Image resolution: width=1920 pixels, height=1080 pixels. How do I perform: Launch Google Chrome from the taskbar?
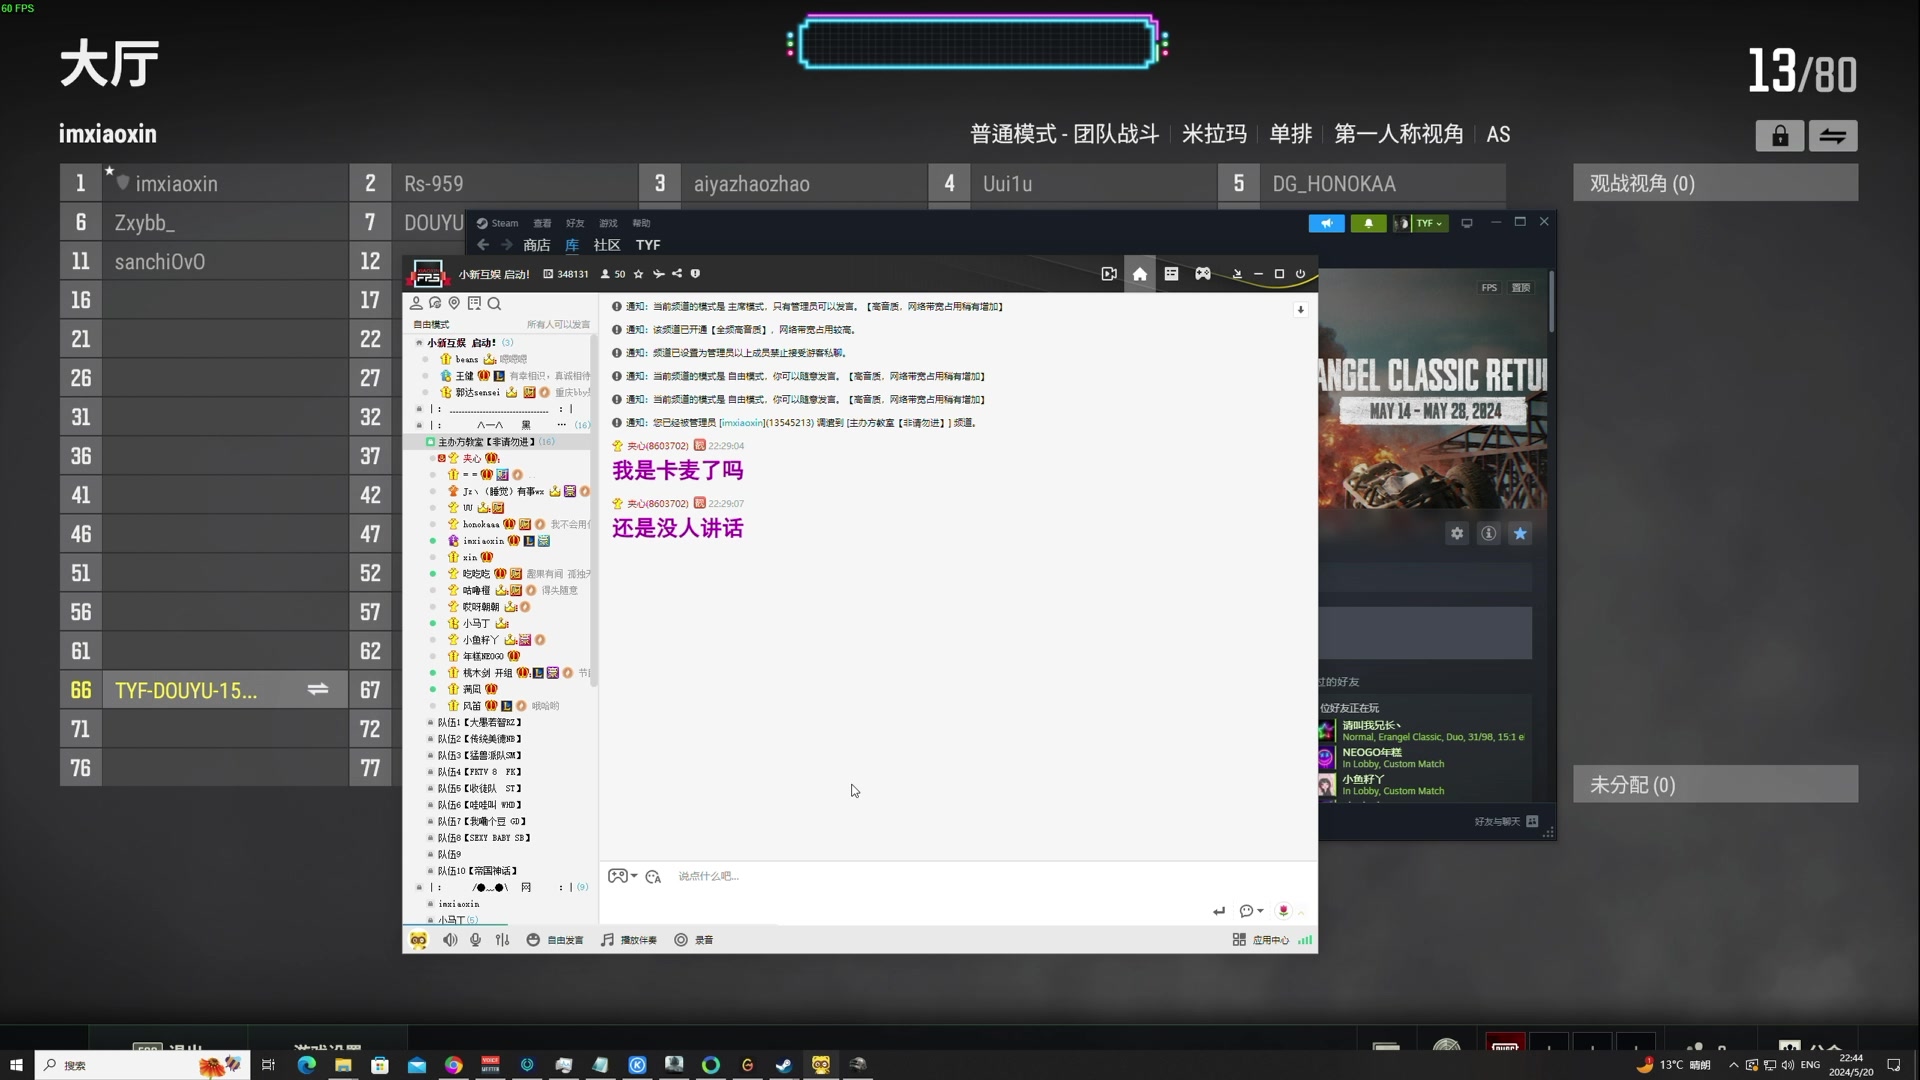pyautogui.click(x=453, y=1065)
